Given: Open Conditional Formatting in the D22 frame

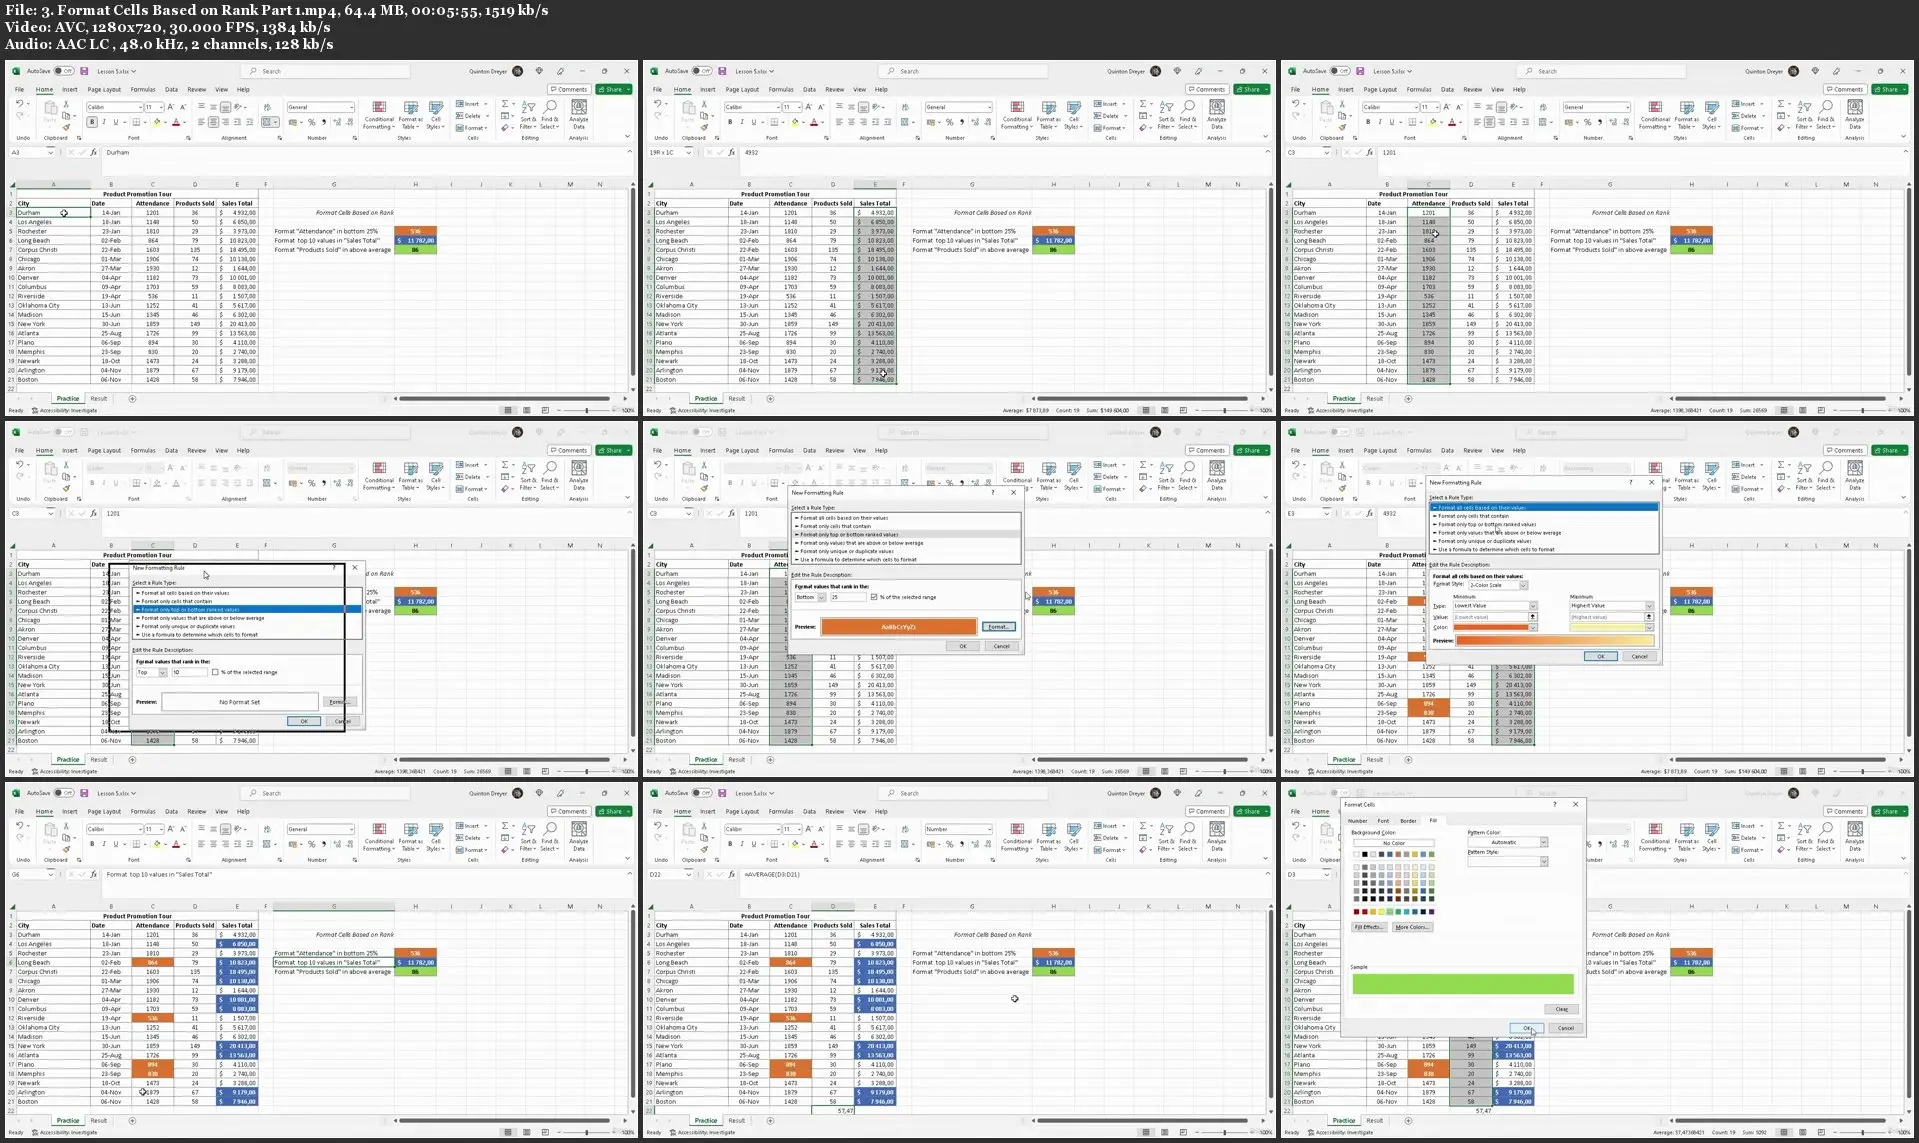Looking at the screenshot, I should 1017,836.
